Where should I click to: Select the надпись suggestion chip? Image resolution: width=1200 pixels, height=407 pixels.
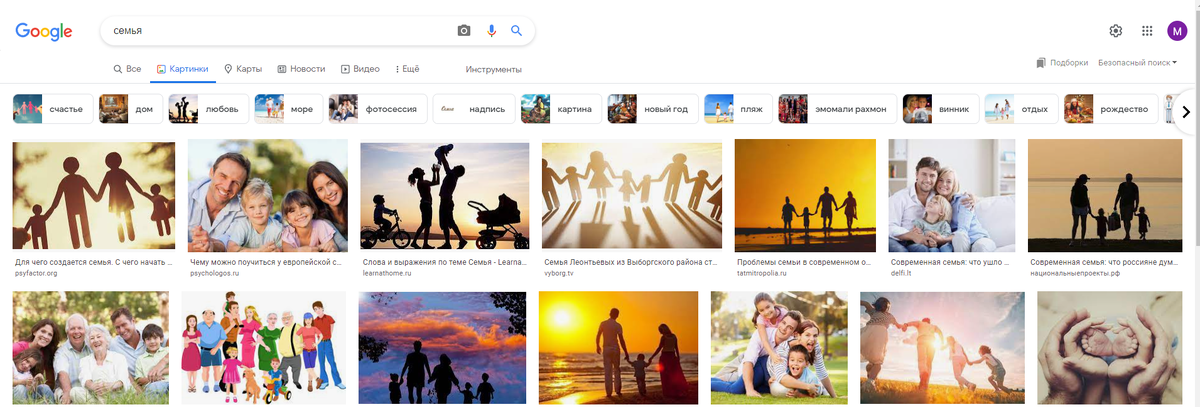474,108
